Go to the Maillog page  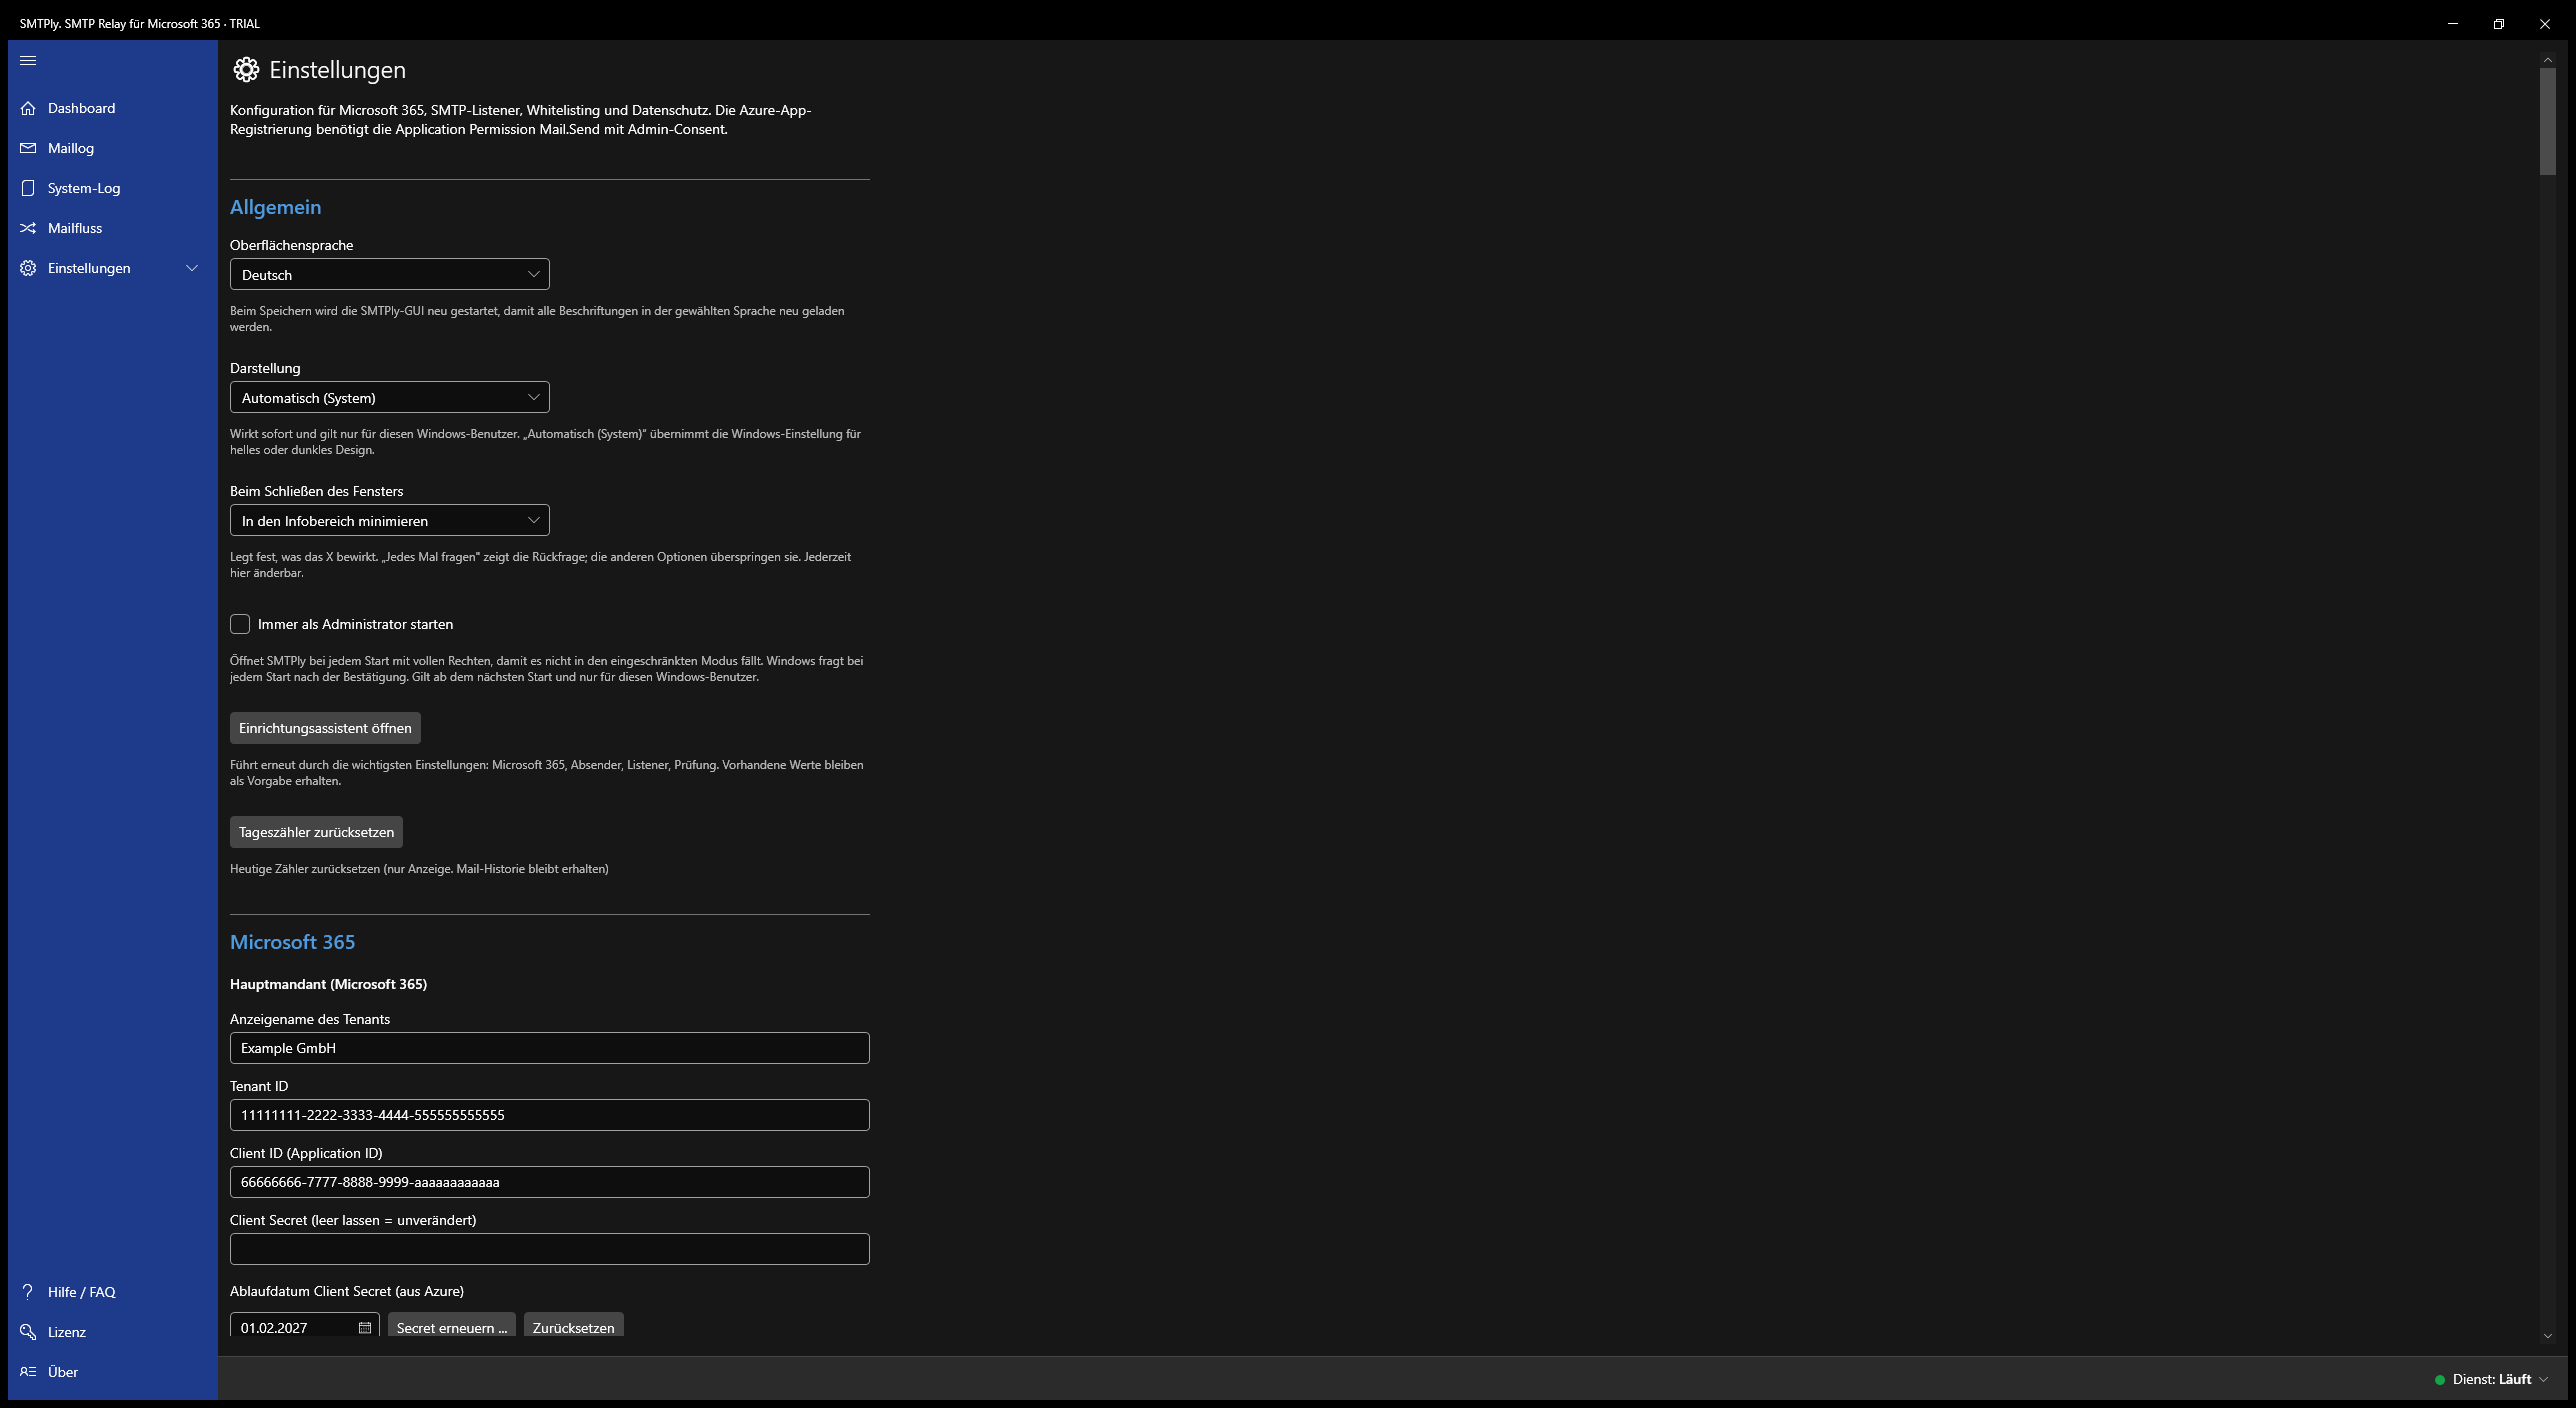113,148
